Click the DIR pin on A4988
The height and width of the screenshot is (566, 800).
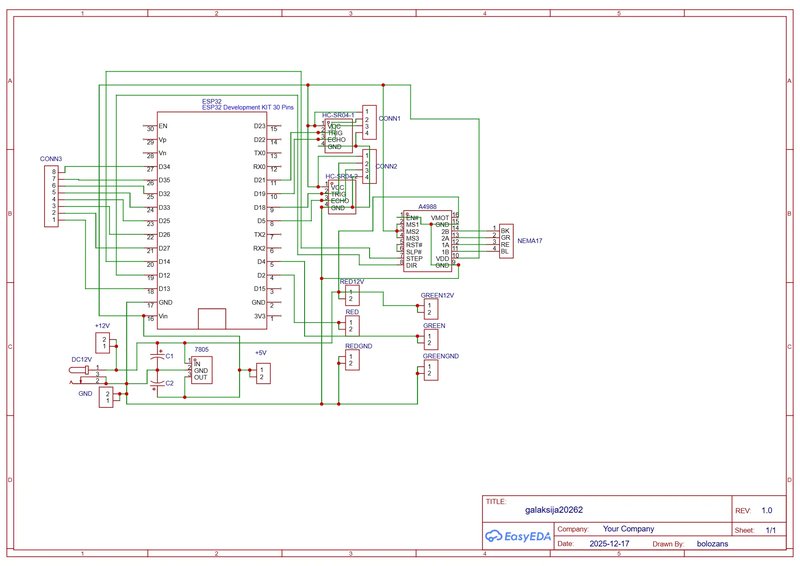[412, 265]
